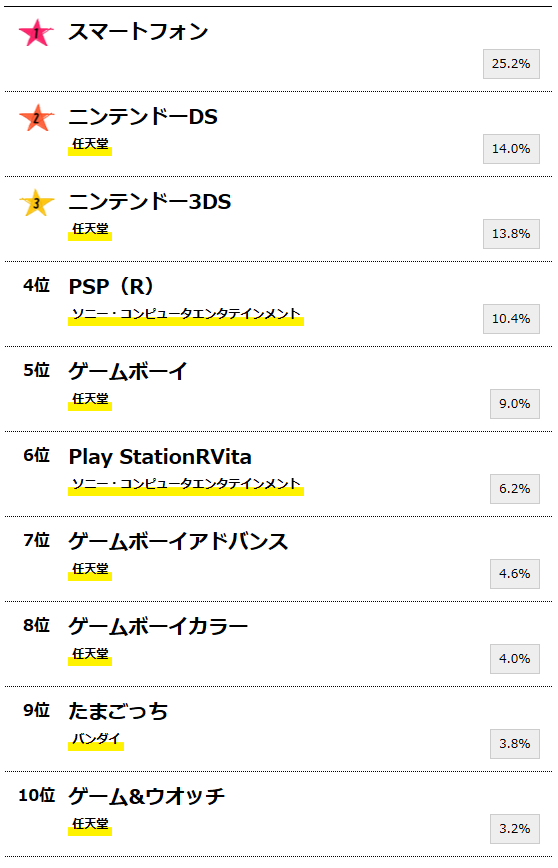This screenshot has height=868, width=558.
Task: Open the Play StationRVita entry
Action: coord(160,457)
